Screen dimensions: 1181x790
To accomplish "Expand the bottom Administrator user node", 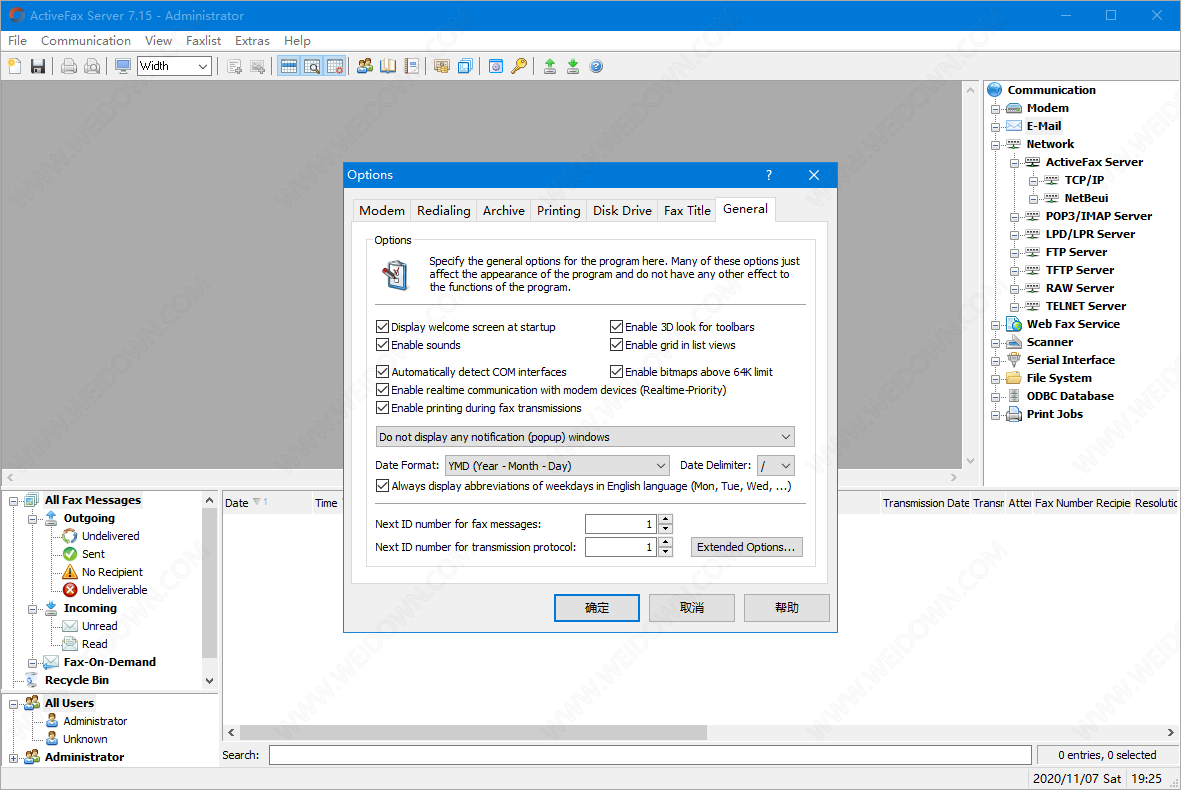I will tap(14, 758).
